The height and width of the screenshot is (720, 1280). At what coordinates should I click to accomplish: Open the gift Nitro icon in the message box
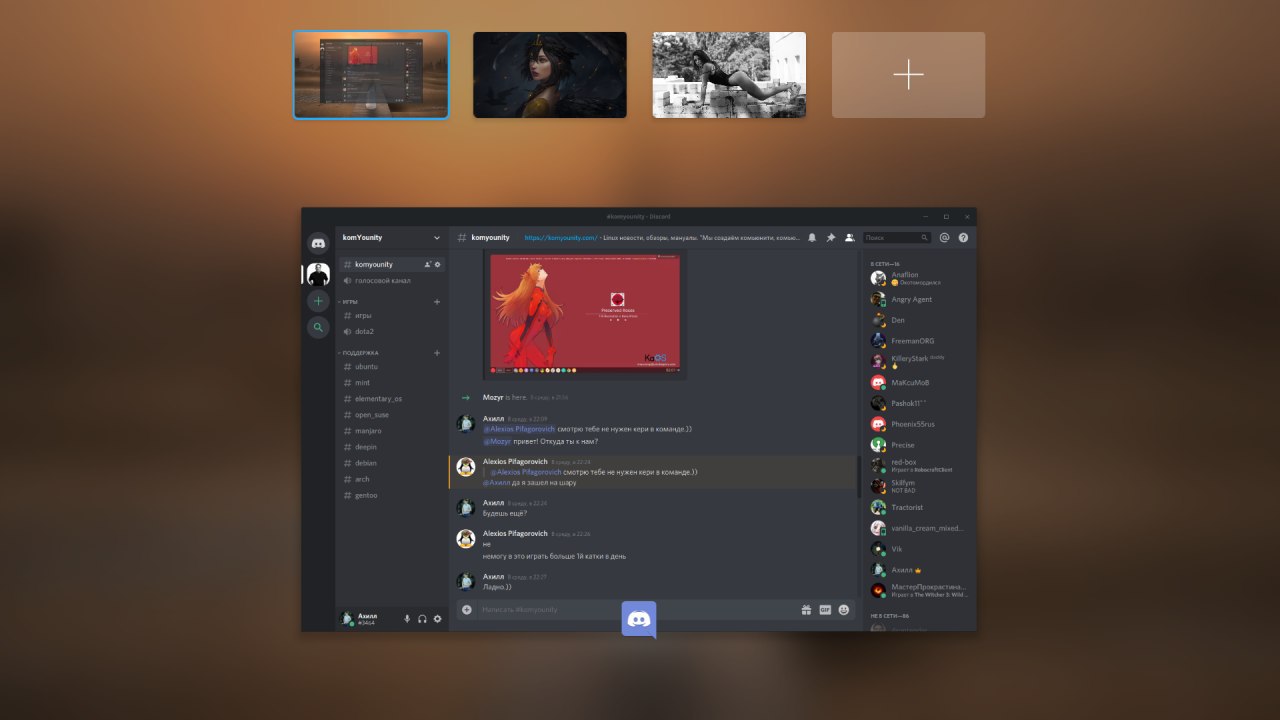coord(806,609)
